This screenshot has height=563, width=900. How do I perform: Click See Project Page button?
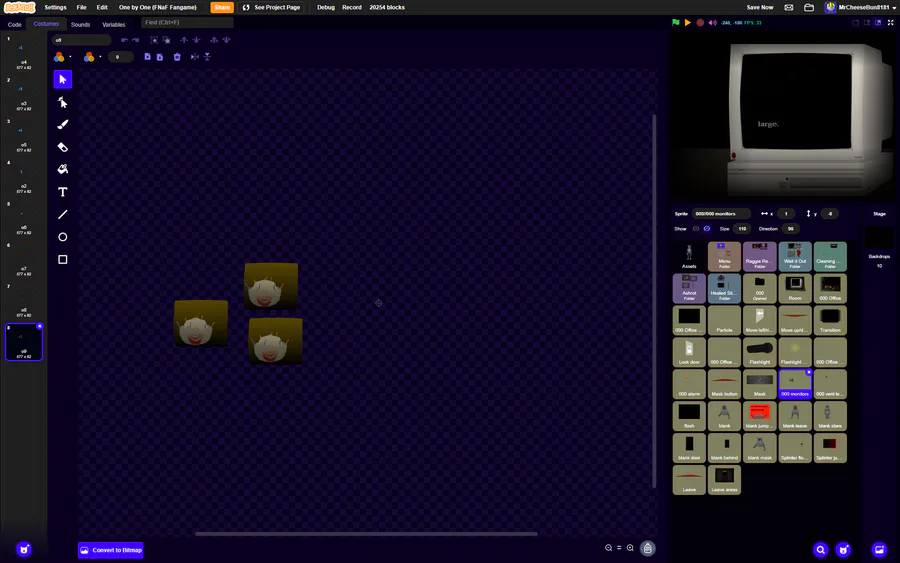[271, 7]
